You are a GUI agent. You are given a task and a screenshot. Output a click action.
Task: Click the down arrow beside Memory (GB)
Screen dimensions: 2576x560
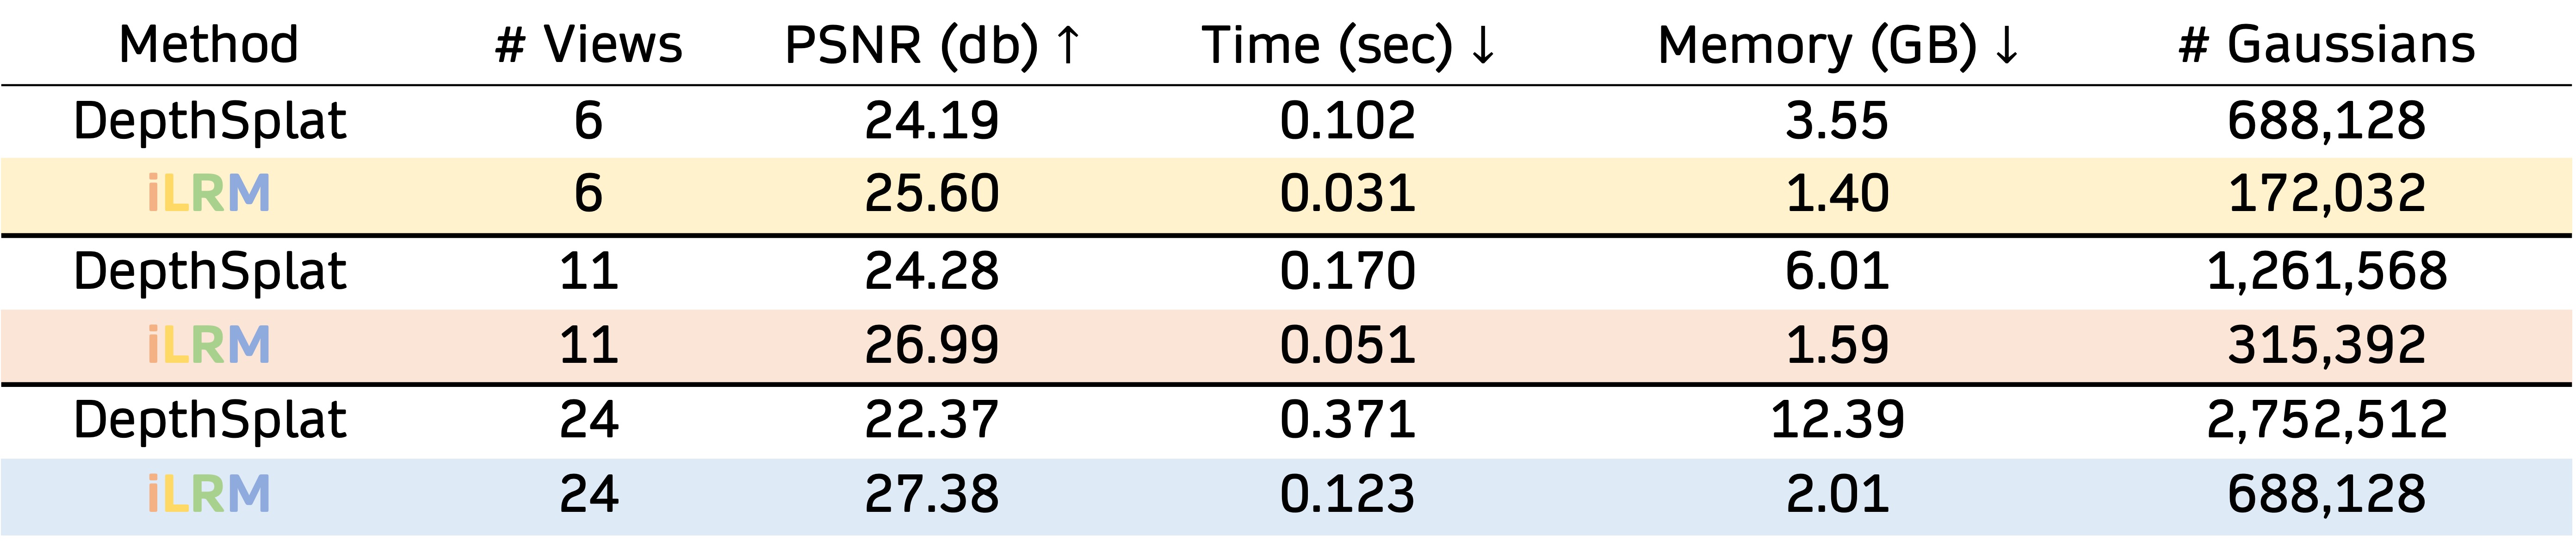2006,45
